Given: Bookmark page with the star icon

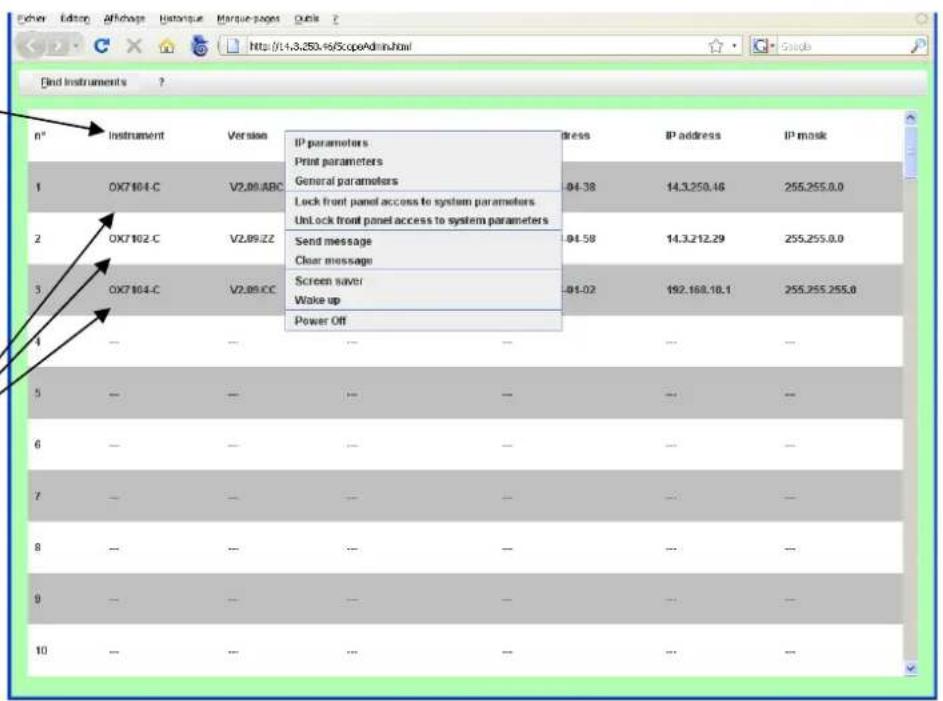Looking at the screenshot, I should (x=715, y=46).
